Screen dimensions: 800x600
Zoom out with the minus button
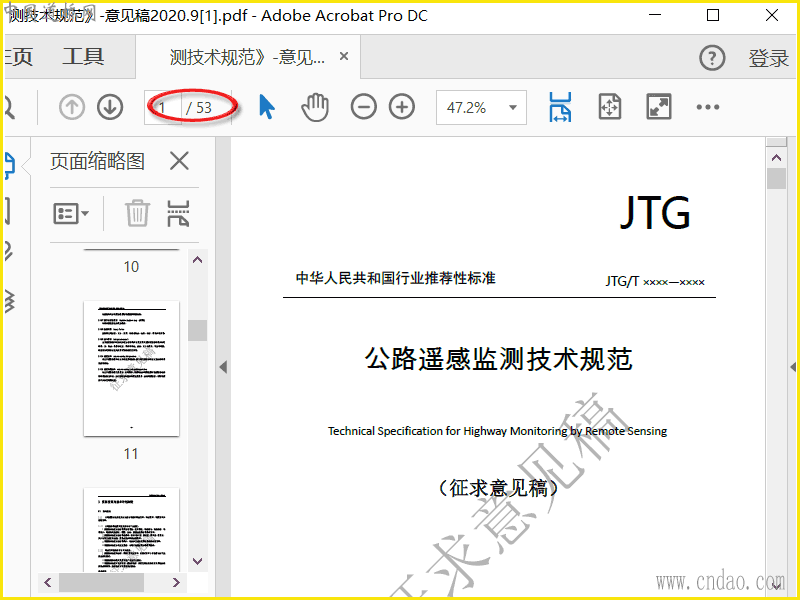tap(363, 107)
